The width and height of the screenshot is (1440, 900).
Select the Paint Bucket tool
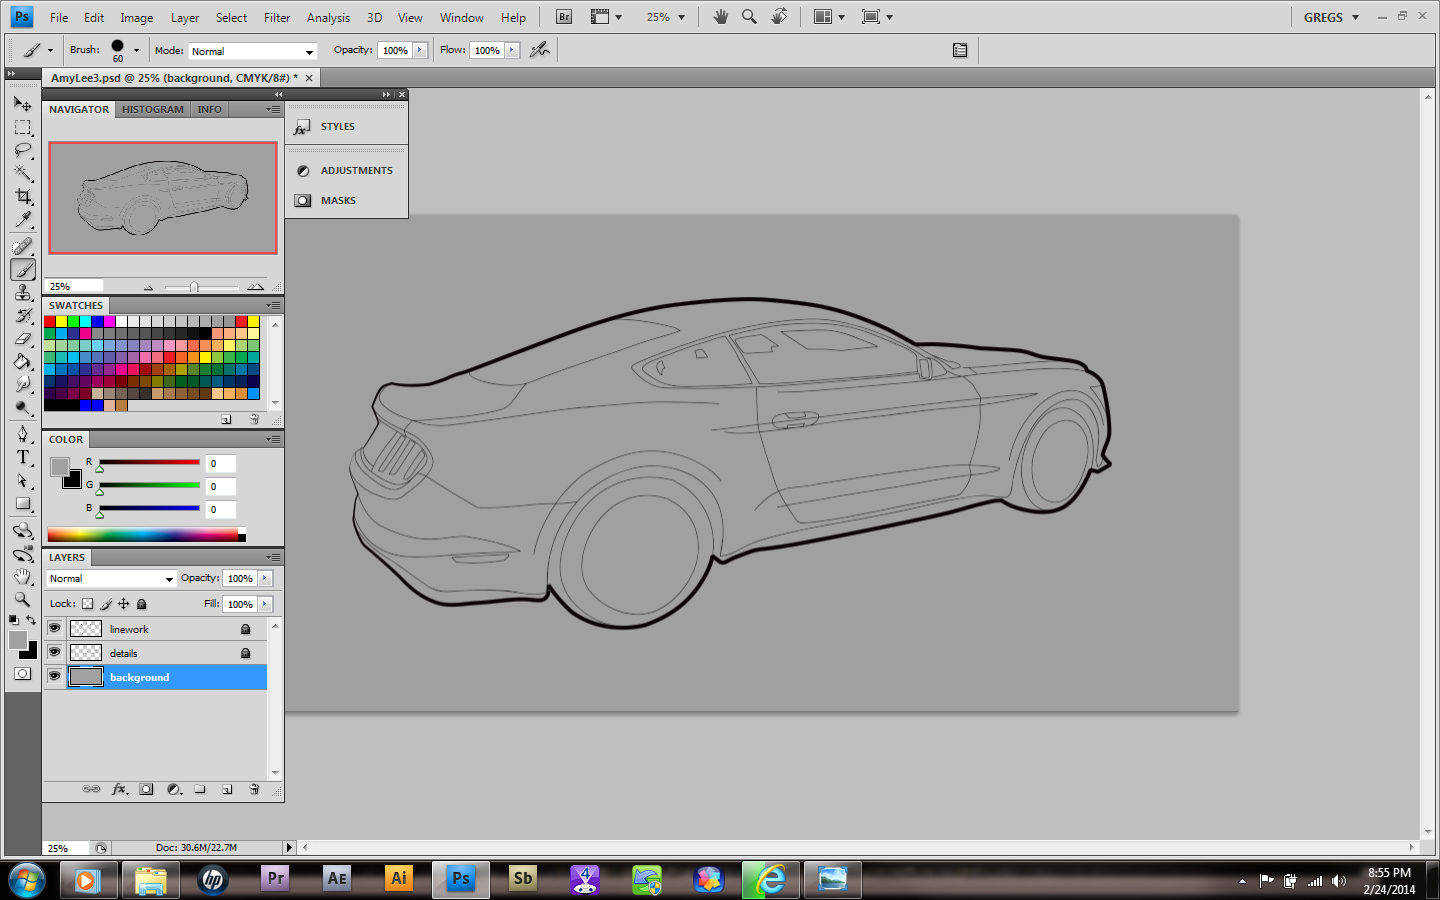pyautogui.click(x=23, y=362)
